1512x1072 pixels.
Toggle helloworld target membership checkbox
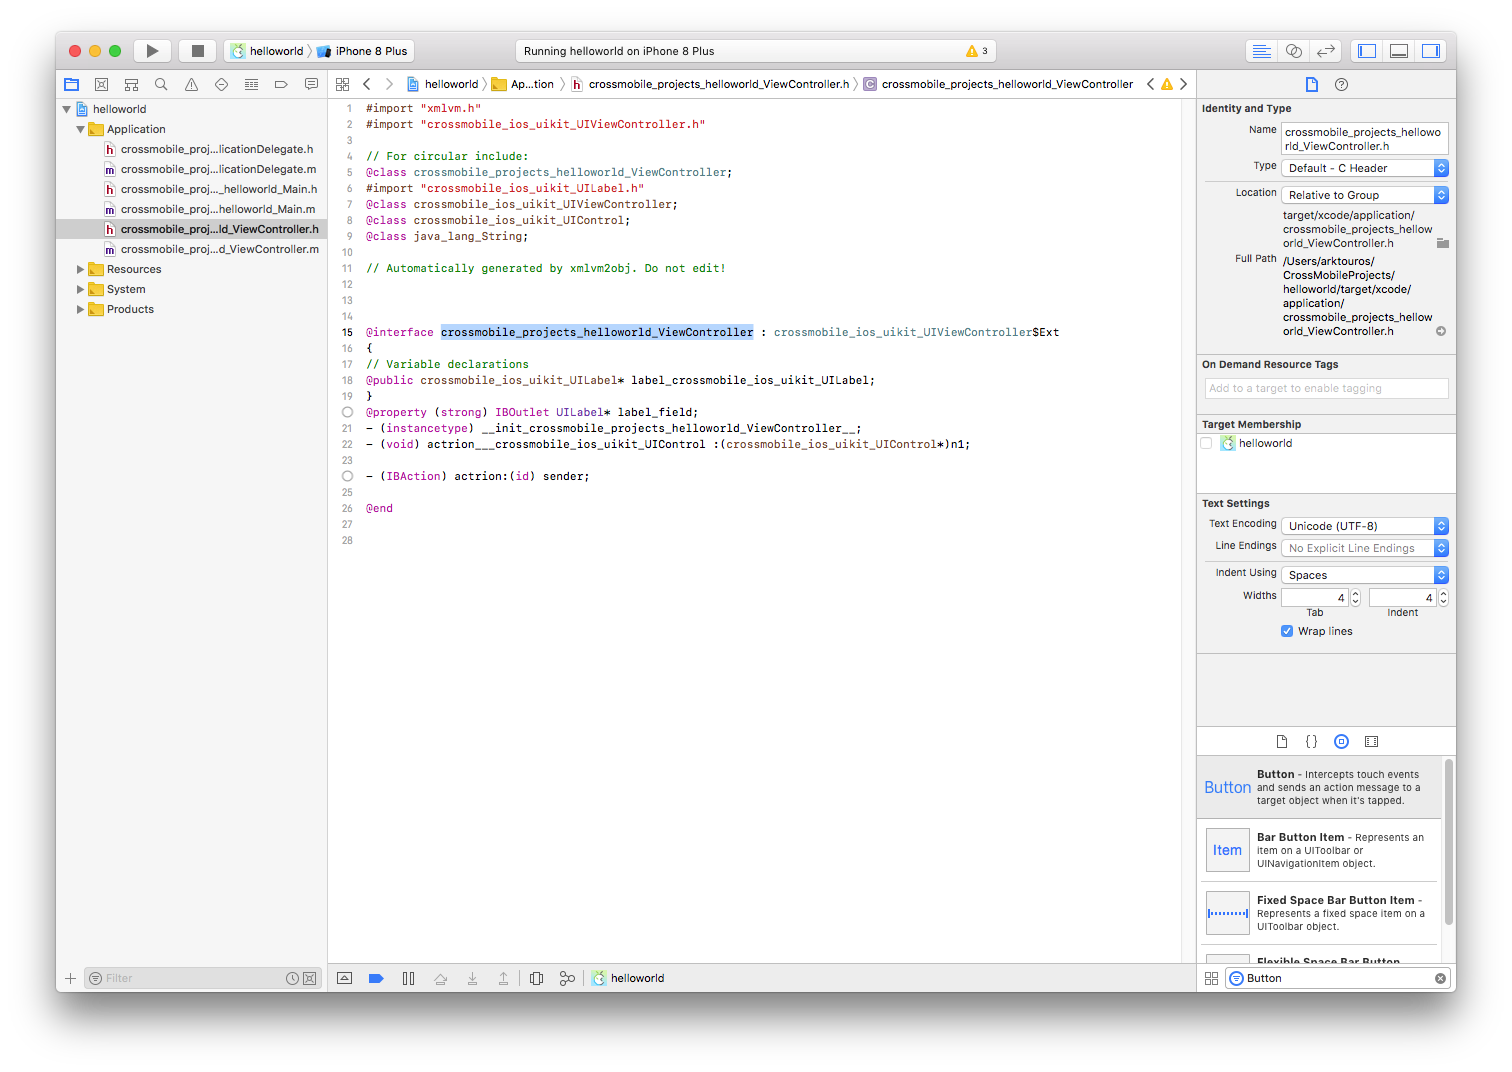[1206, 443]
